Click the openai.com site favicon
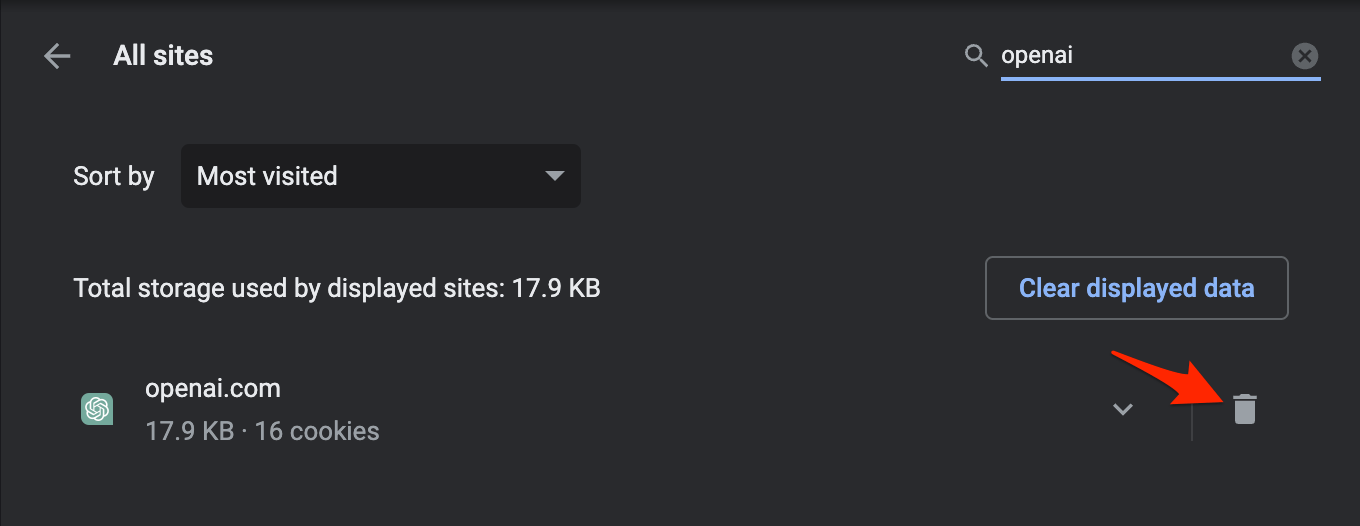 97,409
